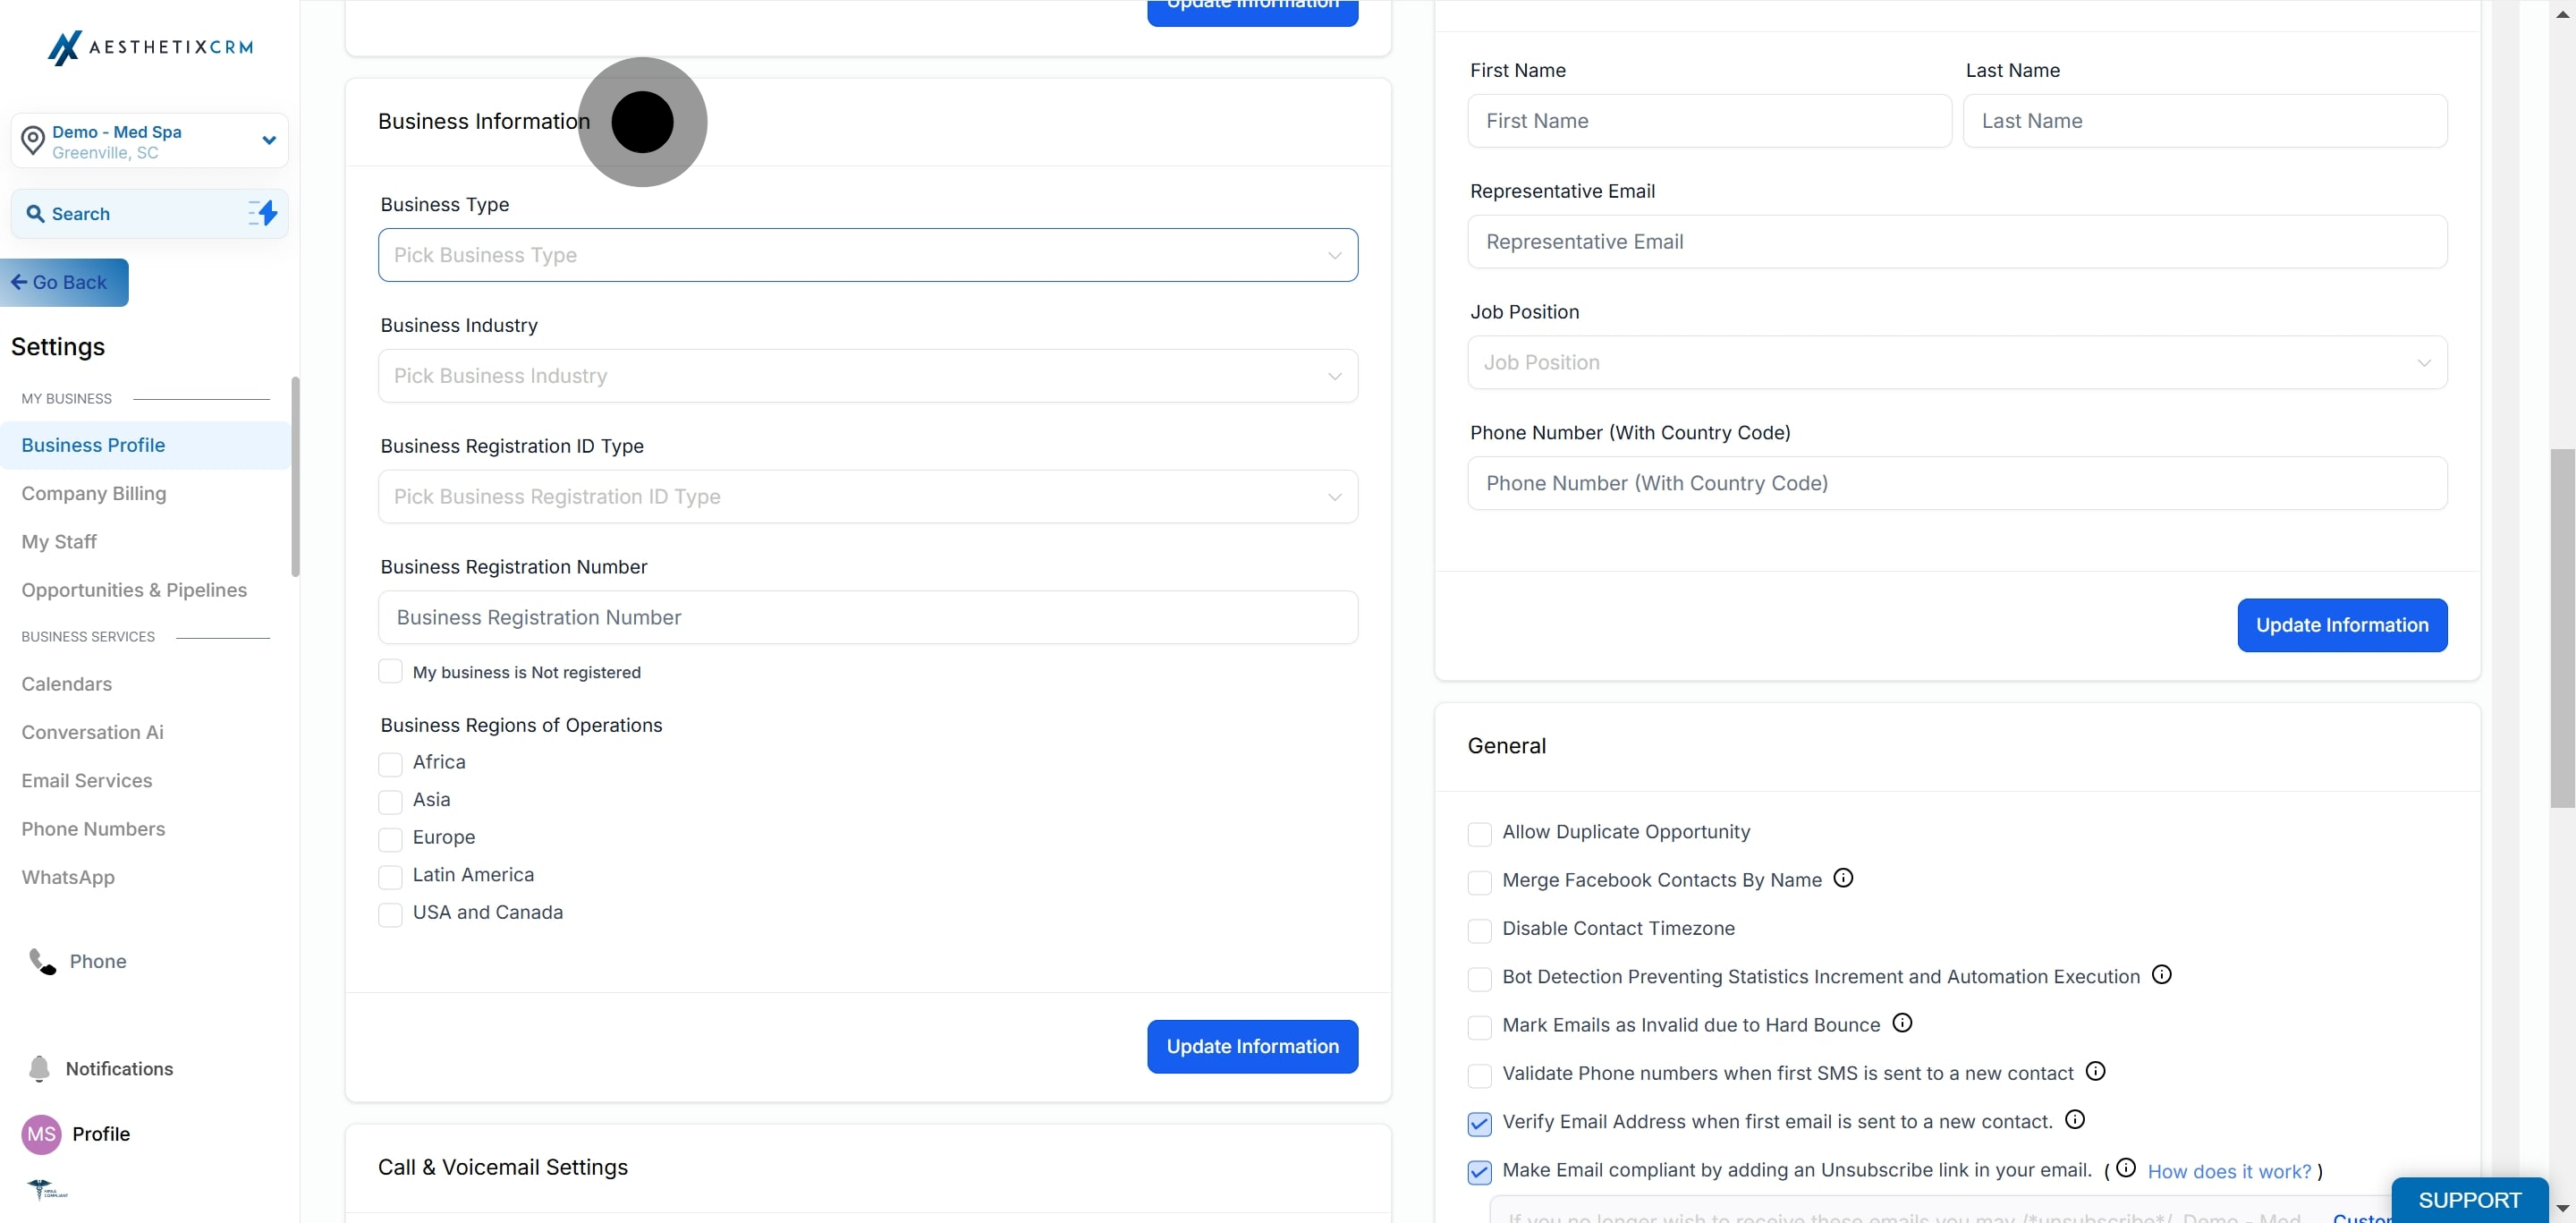Open Notifications bell icon
This screenshot has height=1223, width=2576.
(x=39, y=1068)
